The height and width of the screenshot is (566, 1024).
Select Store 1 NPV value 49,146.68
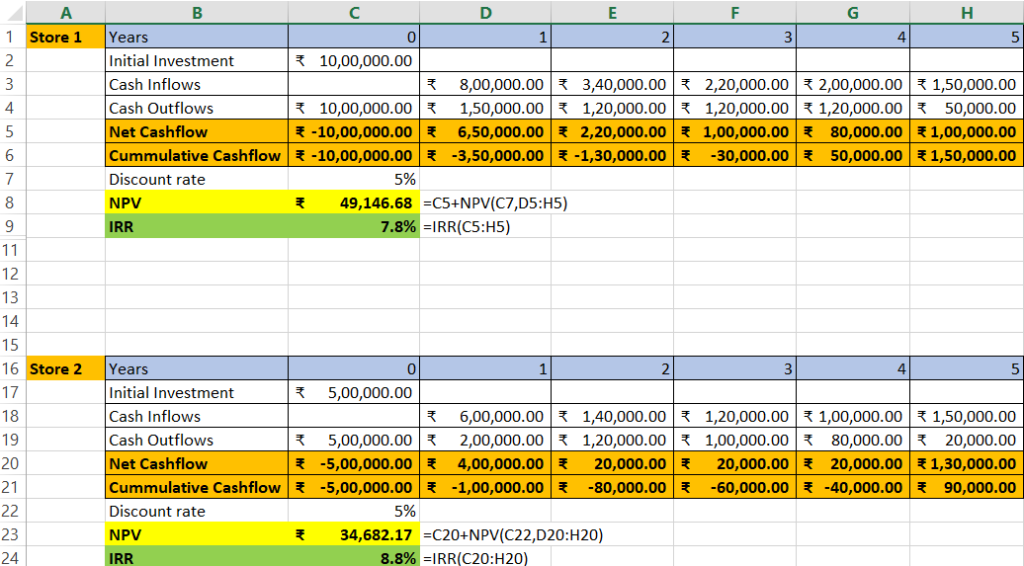(x=354, y=204)
